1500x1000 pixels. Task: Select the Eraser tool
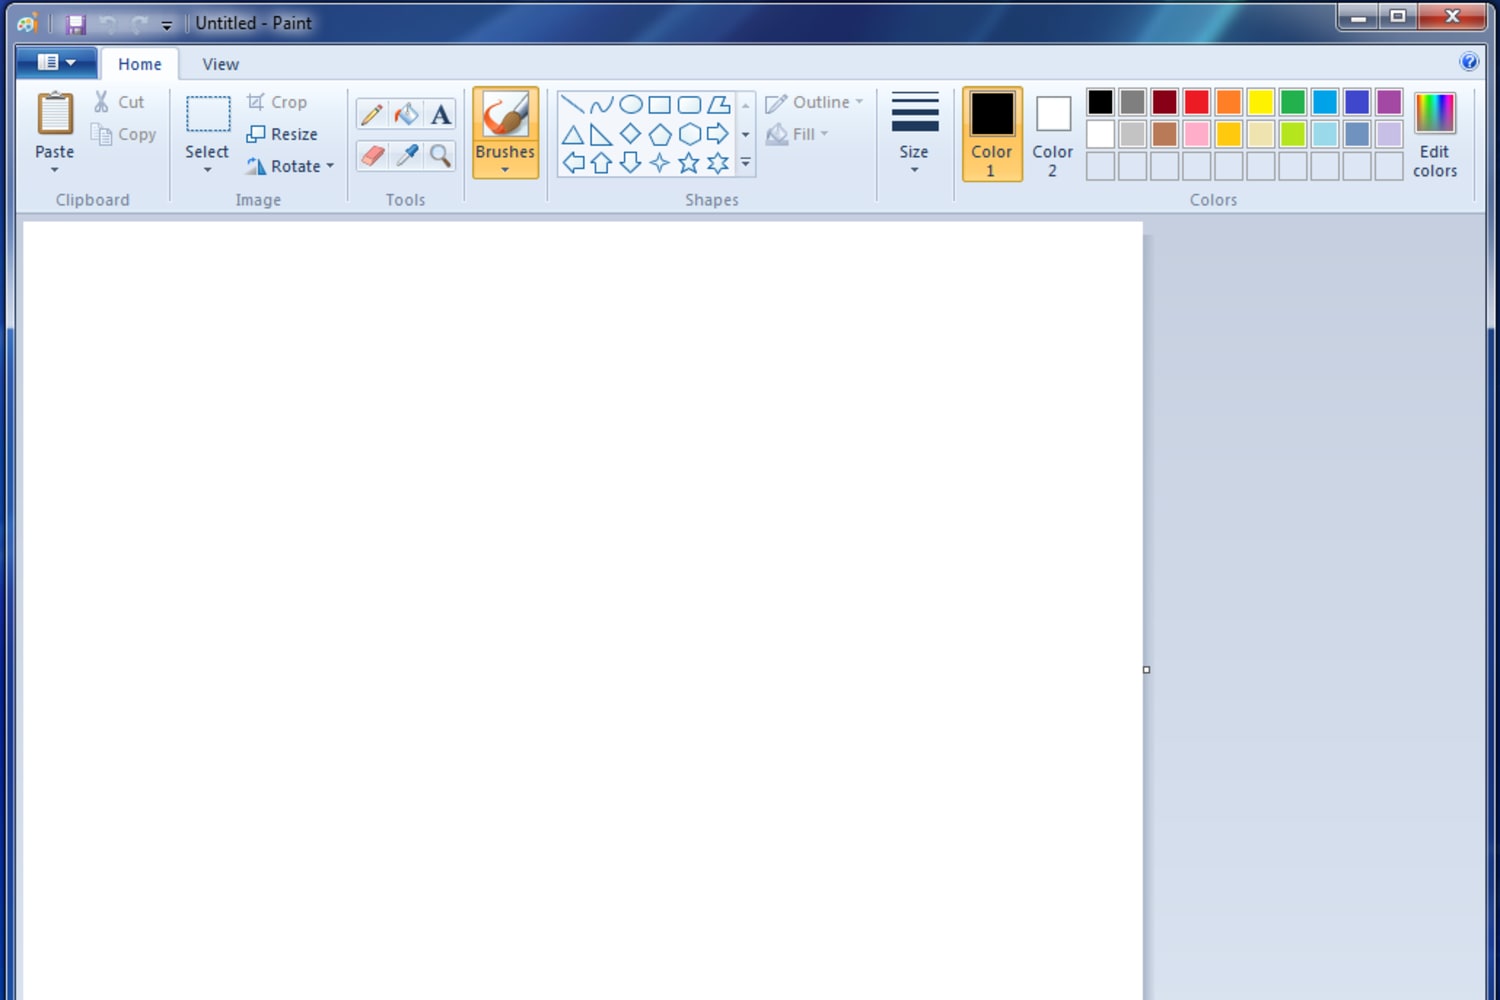(372, 156)
